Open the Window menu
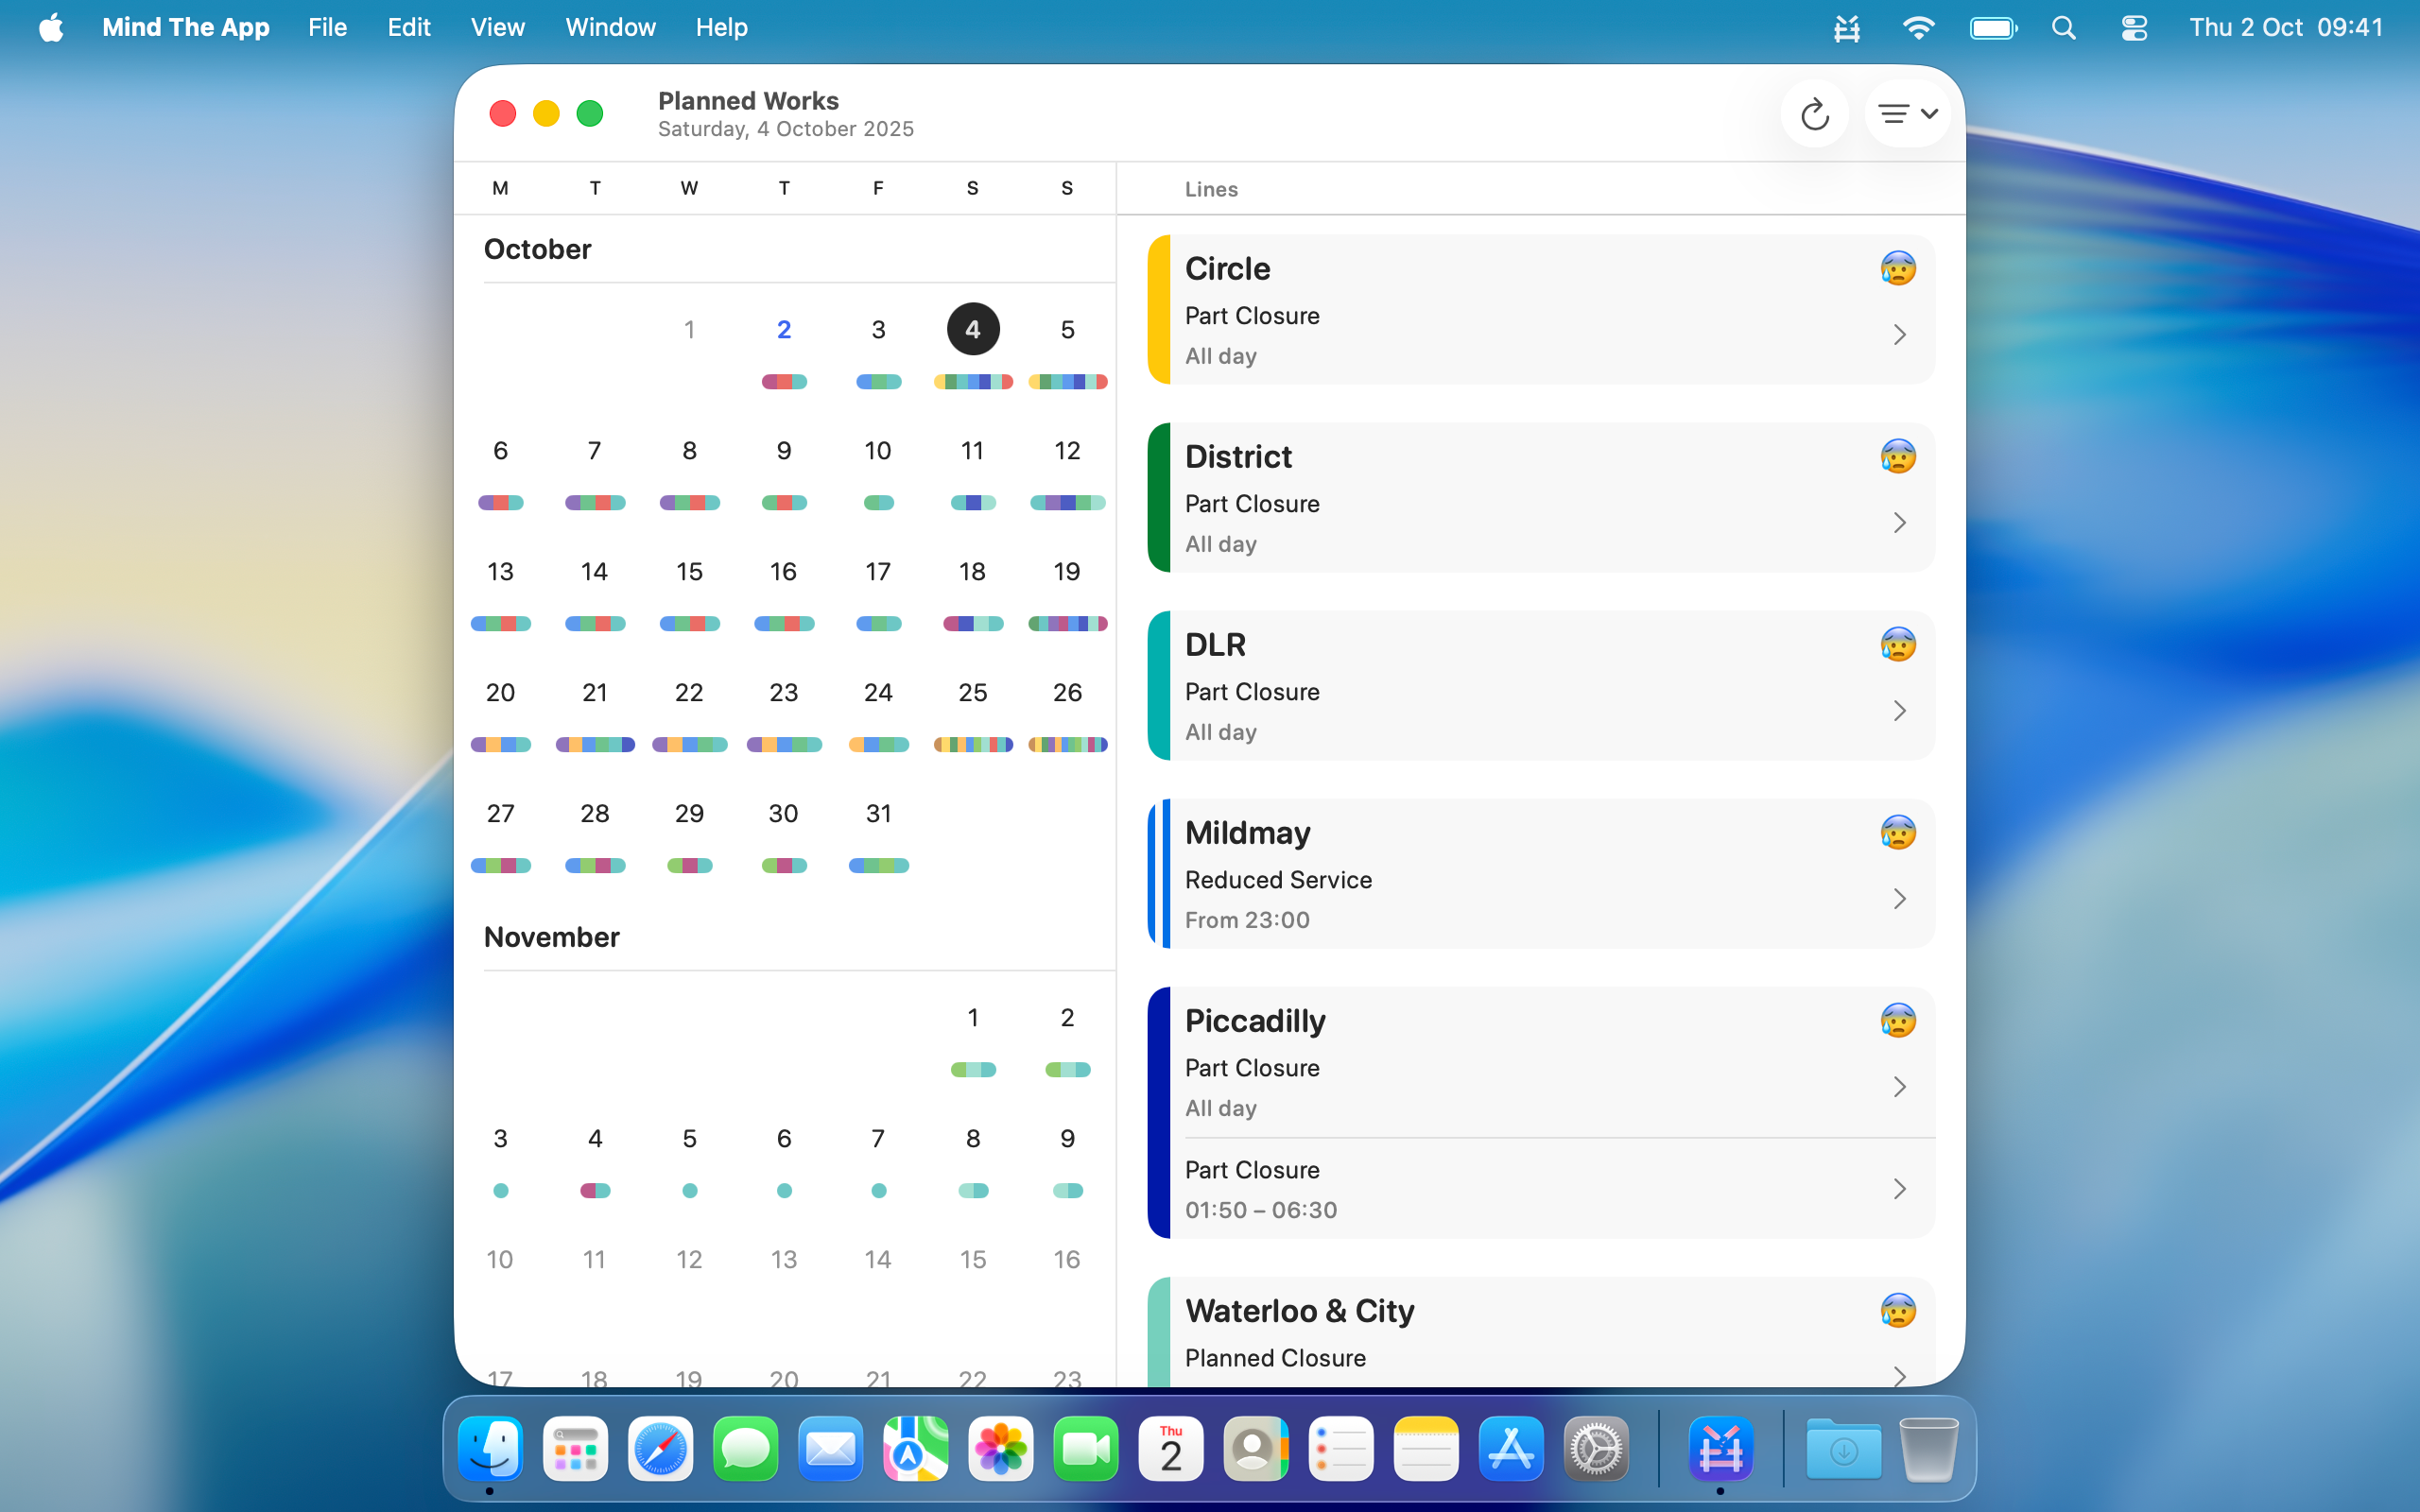 pyautogui.click(x=610, y=28)
